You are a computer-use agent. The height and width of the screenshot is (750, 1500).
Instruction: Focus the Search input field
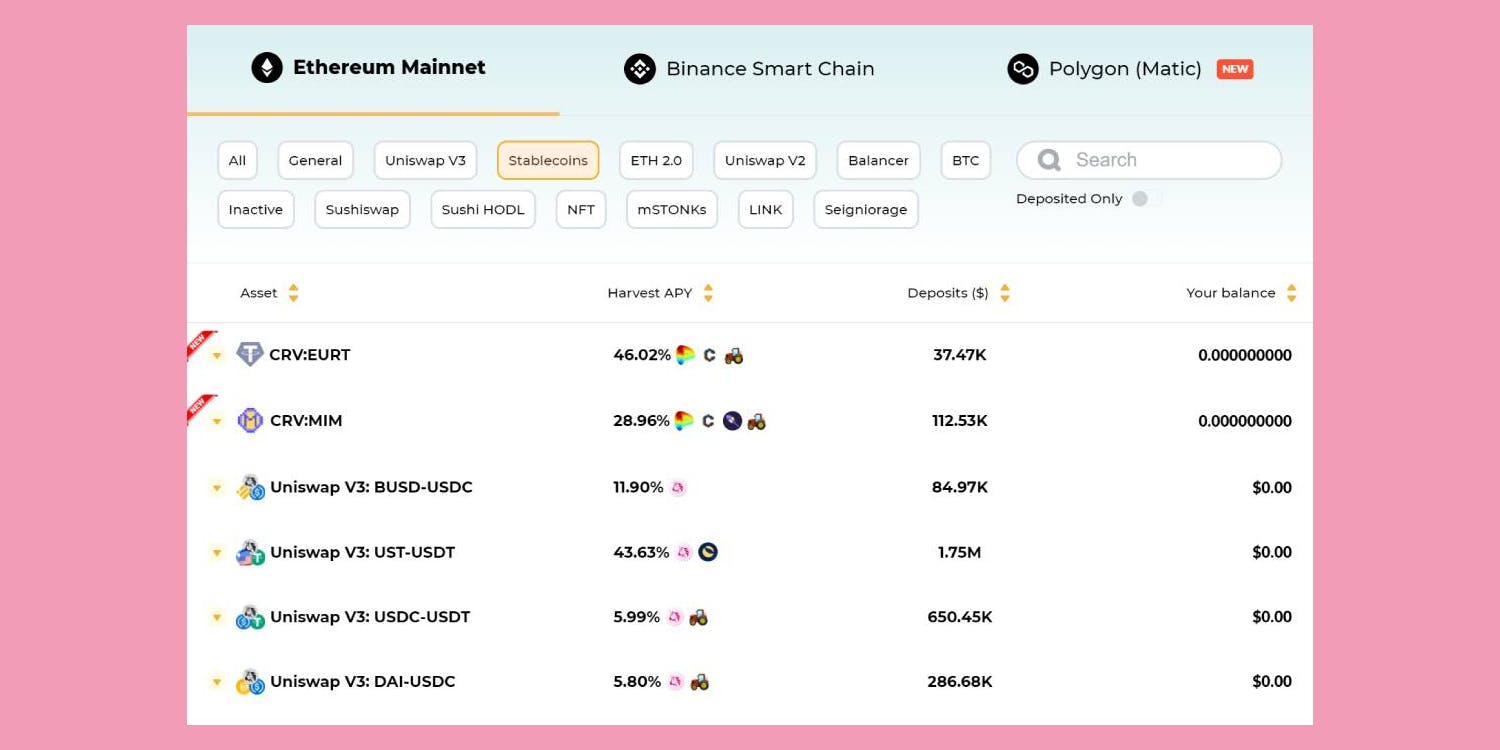(1149, 160)
